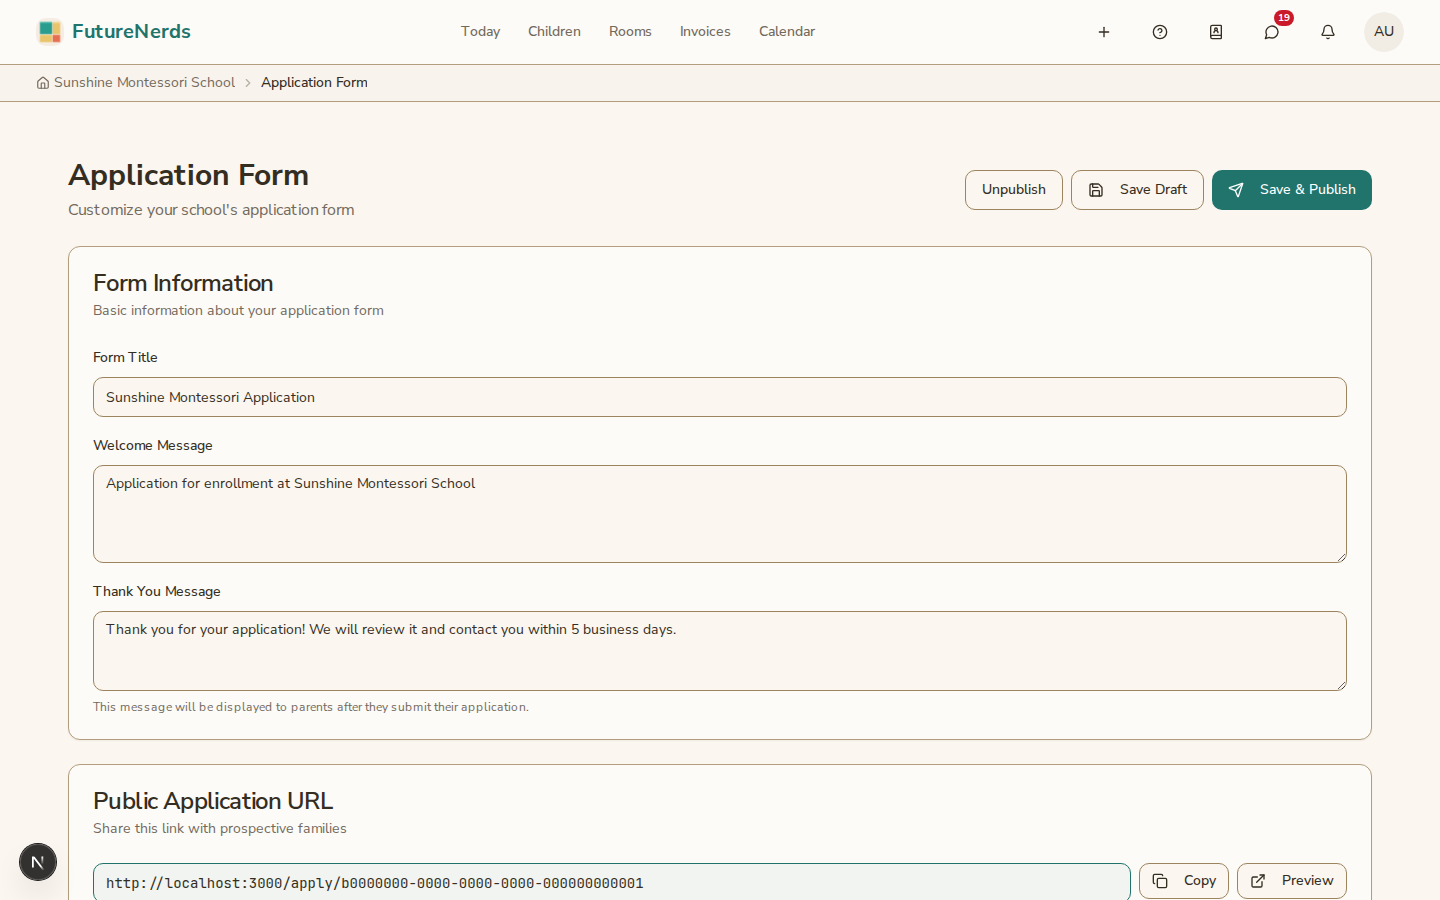Click the 'Public Application URL' heading

pyautogui.click(x=213, y=801)
